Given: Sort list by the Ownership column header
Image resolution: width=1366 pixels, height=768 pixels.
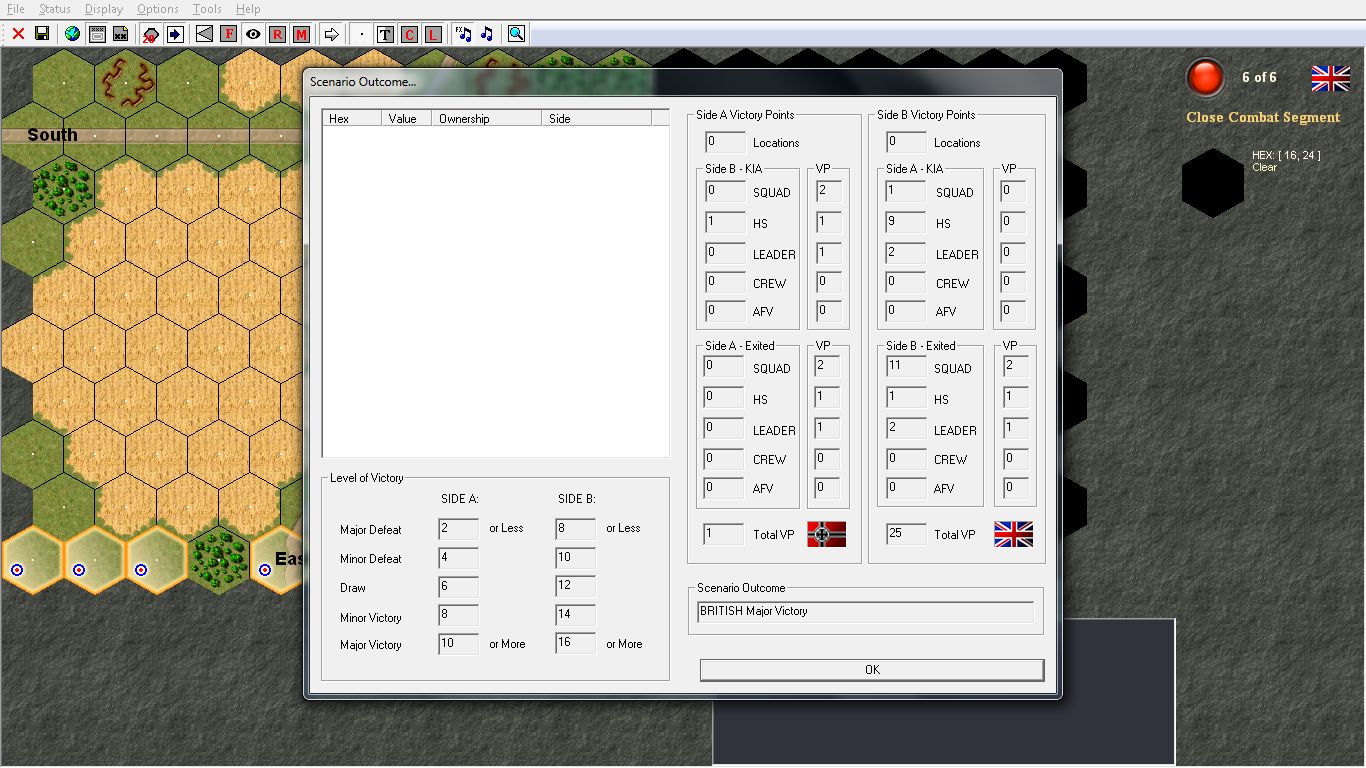Looking at the screenshot, I should click(x=487, y=118).
